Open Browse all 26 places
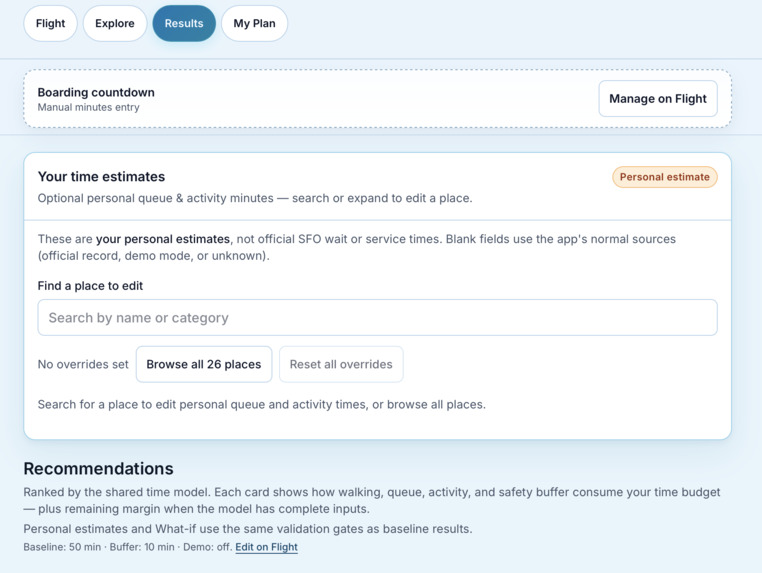 pyautogui.click(x=204, y=364)
